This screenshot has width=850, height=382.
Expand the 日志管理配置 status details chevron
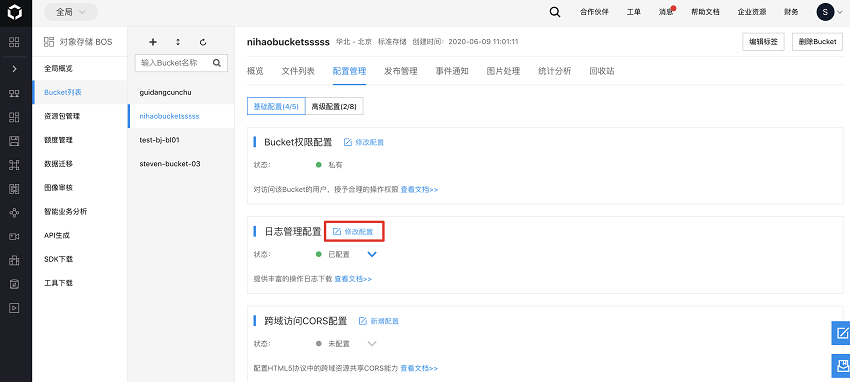[371, 254]
